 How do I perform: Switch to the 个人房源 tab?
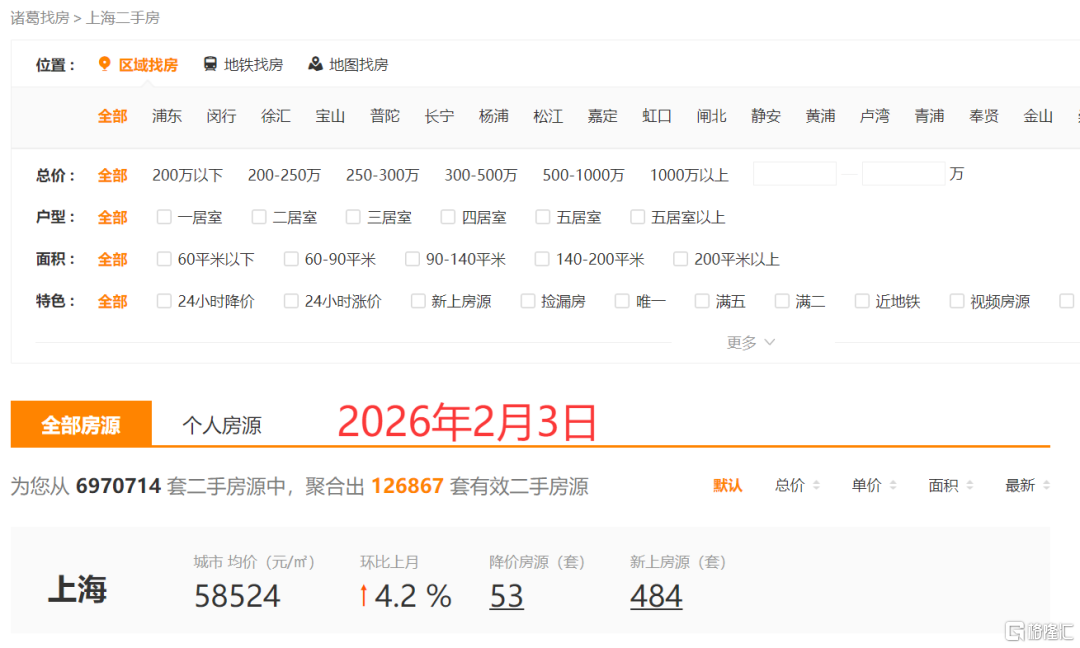221,425
